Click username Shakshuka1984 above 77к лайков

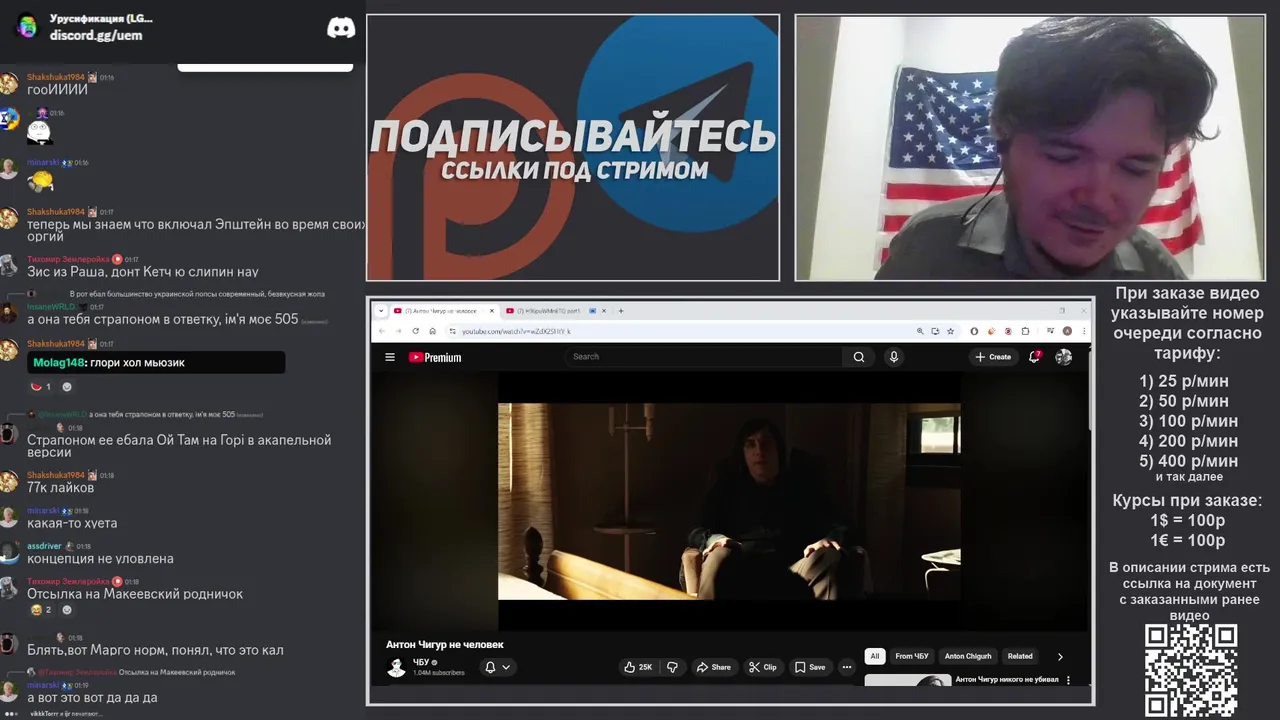[x=56, y=475]
